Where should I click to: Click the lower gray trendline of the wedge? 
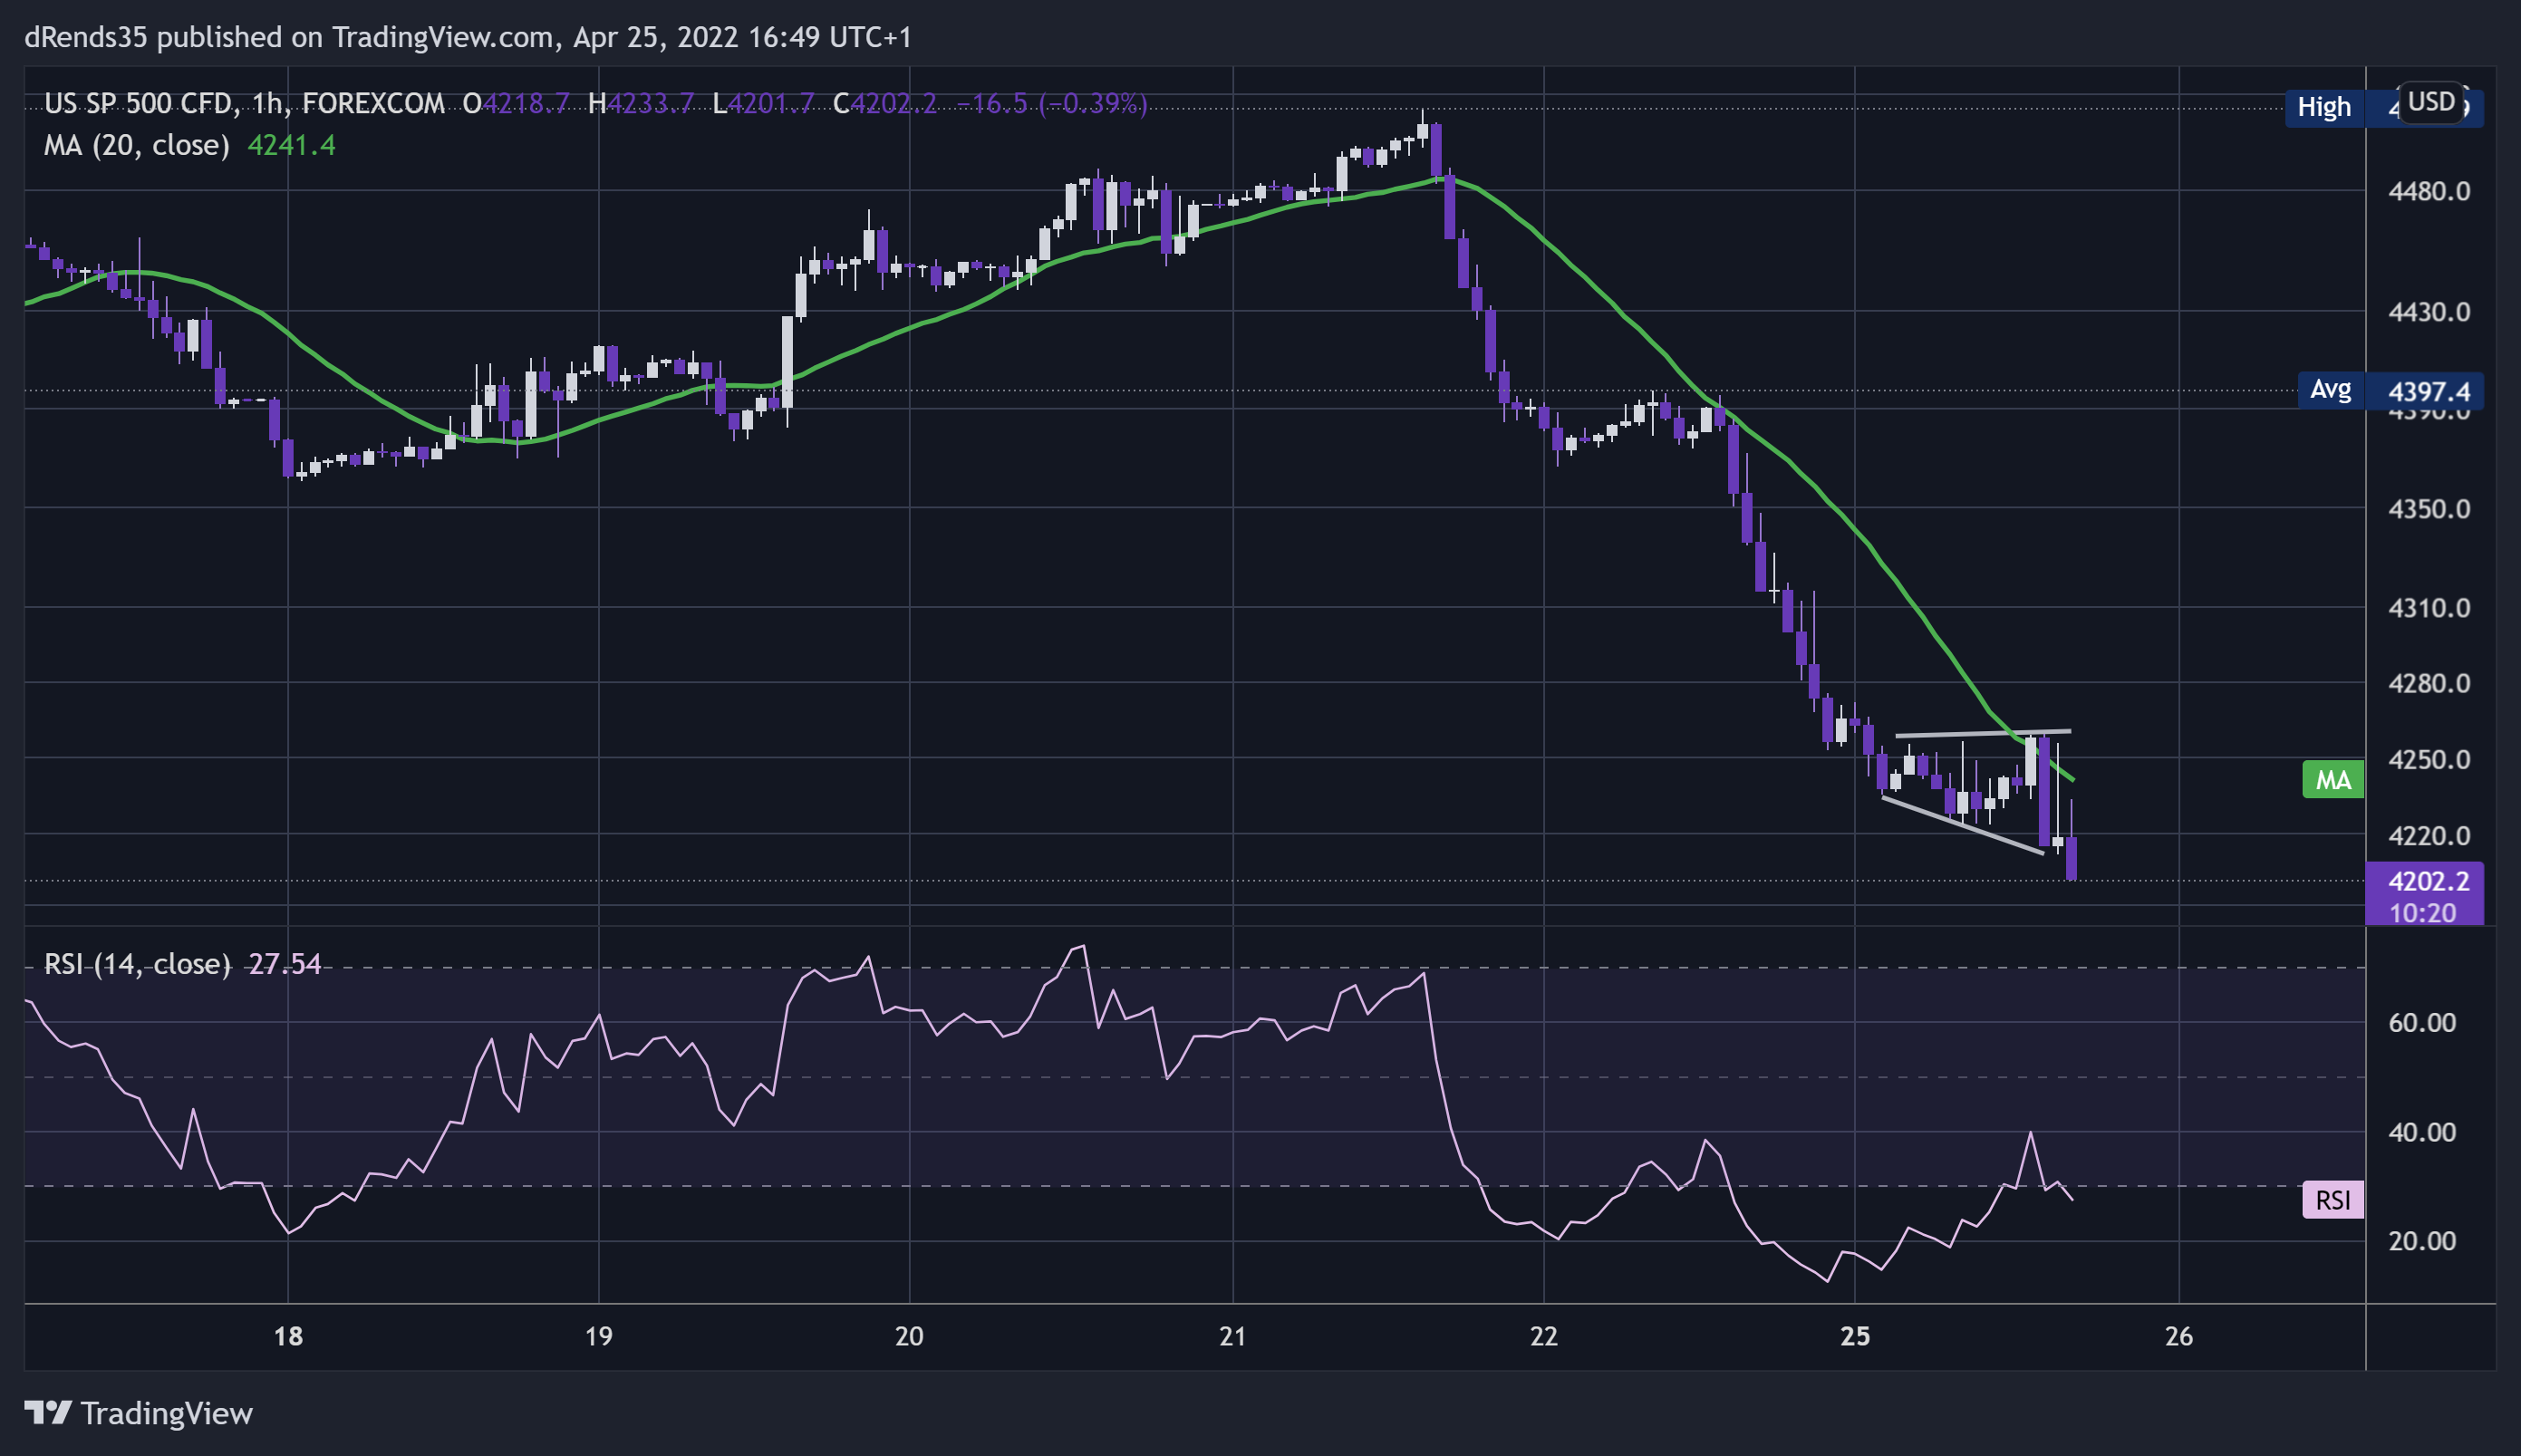pos(1962,825)
